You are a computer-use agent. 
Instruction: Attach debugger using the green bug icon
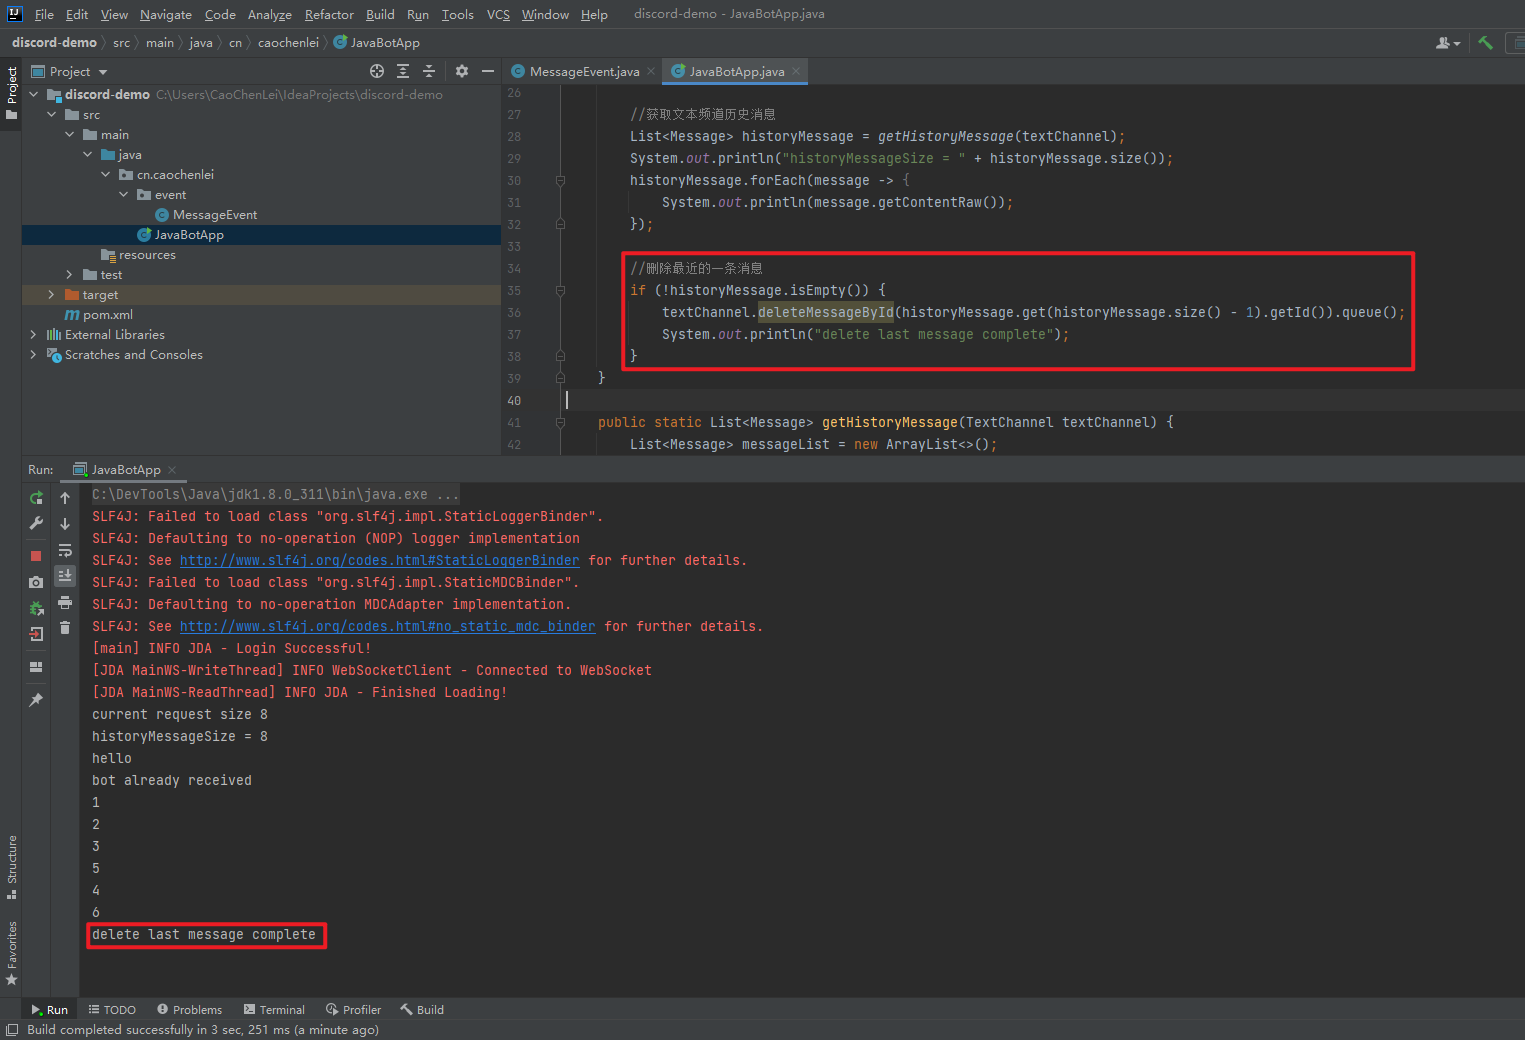[36, 608]
